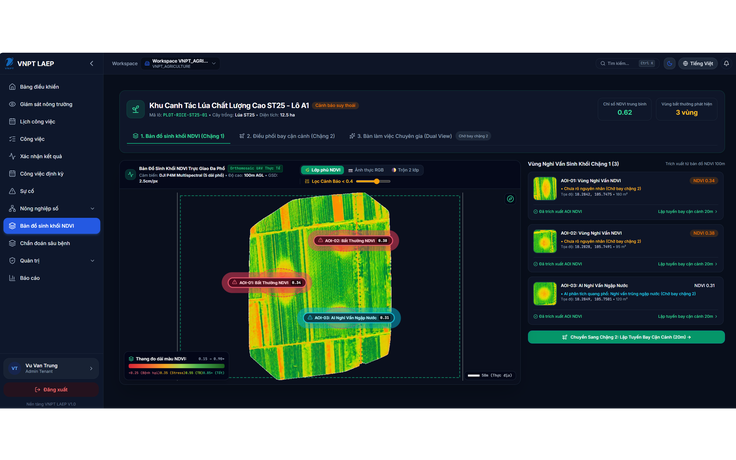Screen dimensions: 736x460
Task: Click the Nông nghiệp số icon
Action: tap(12, 208)
